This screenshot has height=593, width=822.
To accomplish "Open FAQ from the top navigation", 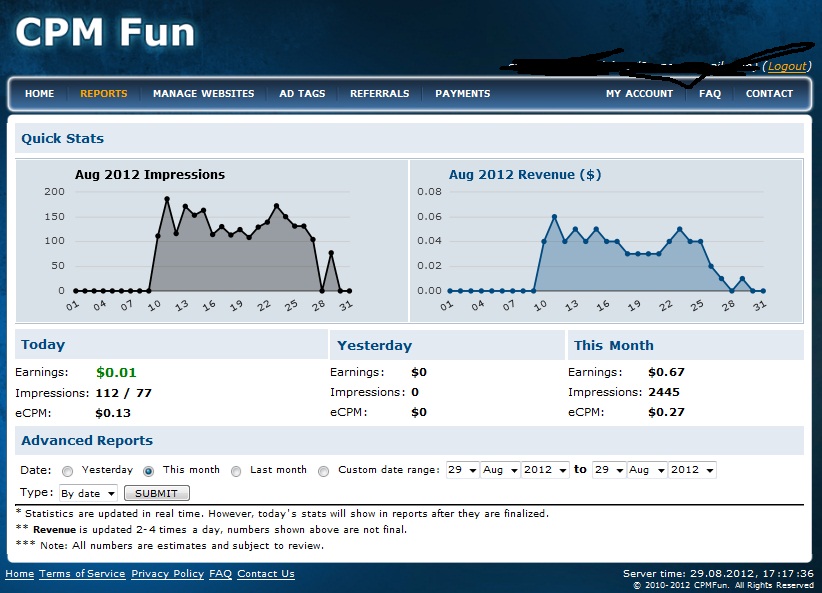I will (710, 93).
